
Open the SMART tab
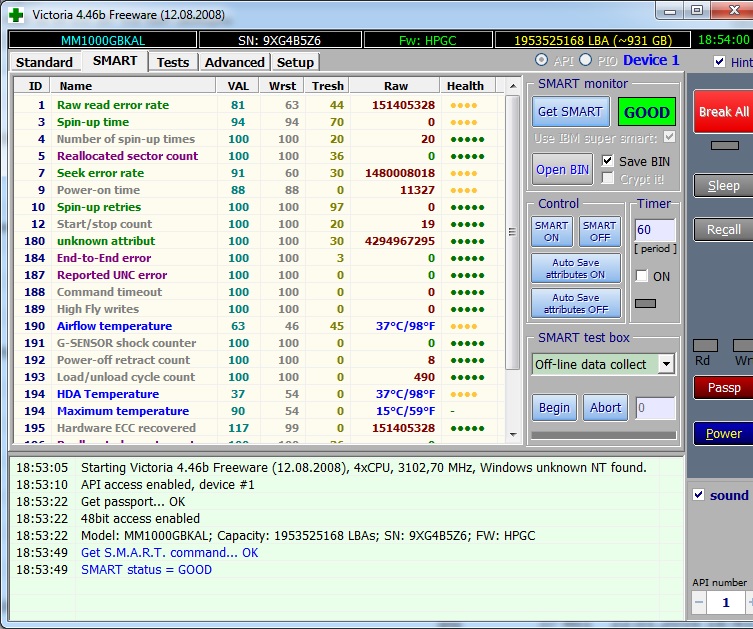[115, 61]
